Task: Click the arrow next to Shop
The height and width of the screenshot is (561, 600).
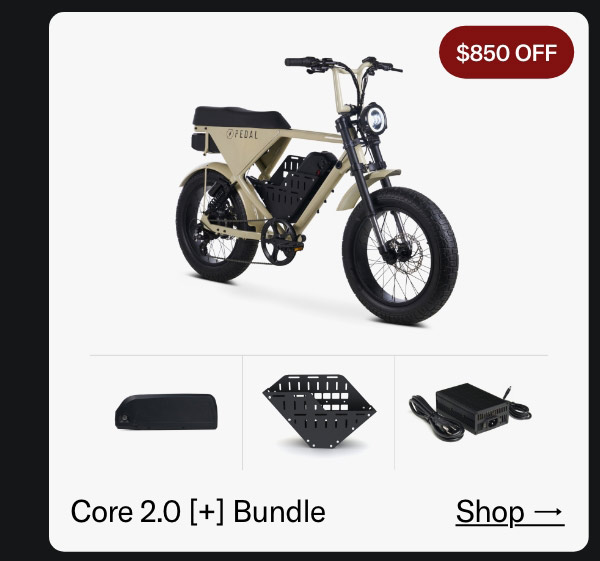Action: (x=549, y=512)
